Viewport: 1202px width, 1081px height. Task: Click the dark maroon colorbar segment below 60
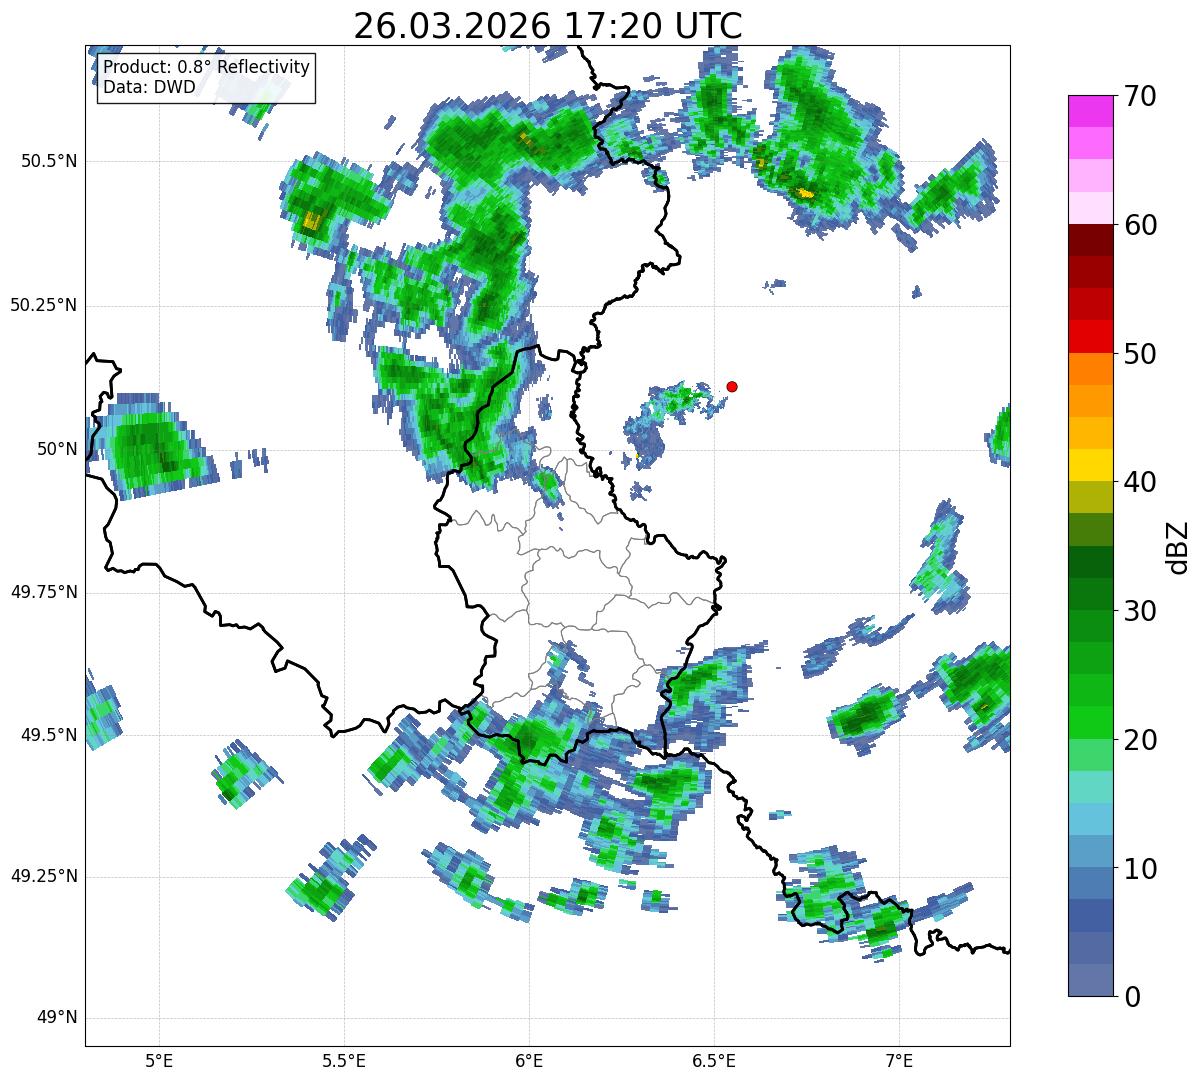click(1091, 240)
